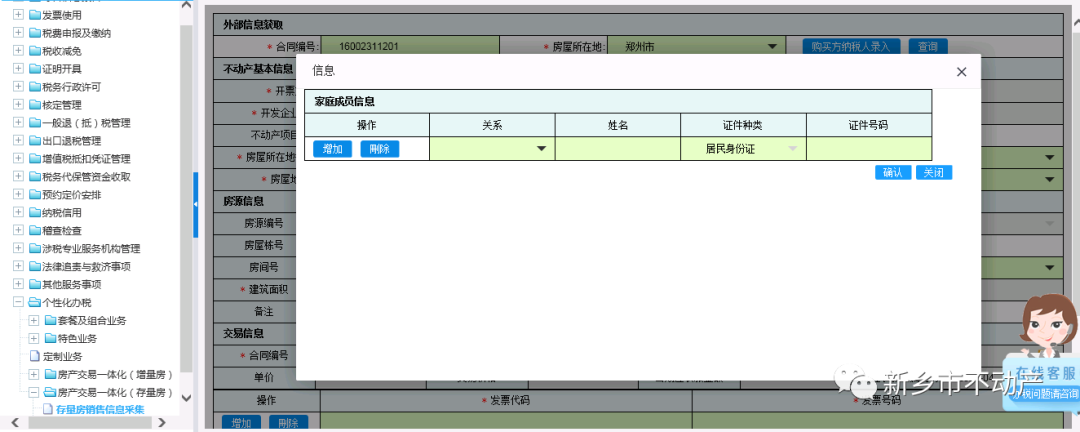1080x432 pixels.
Task: Select 存量房销售信息采集 tree item
Action: 100,409
